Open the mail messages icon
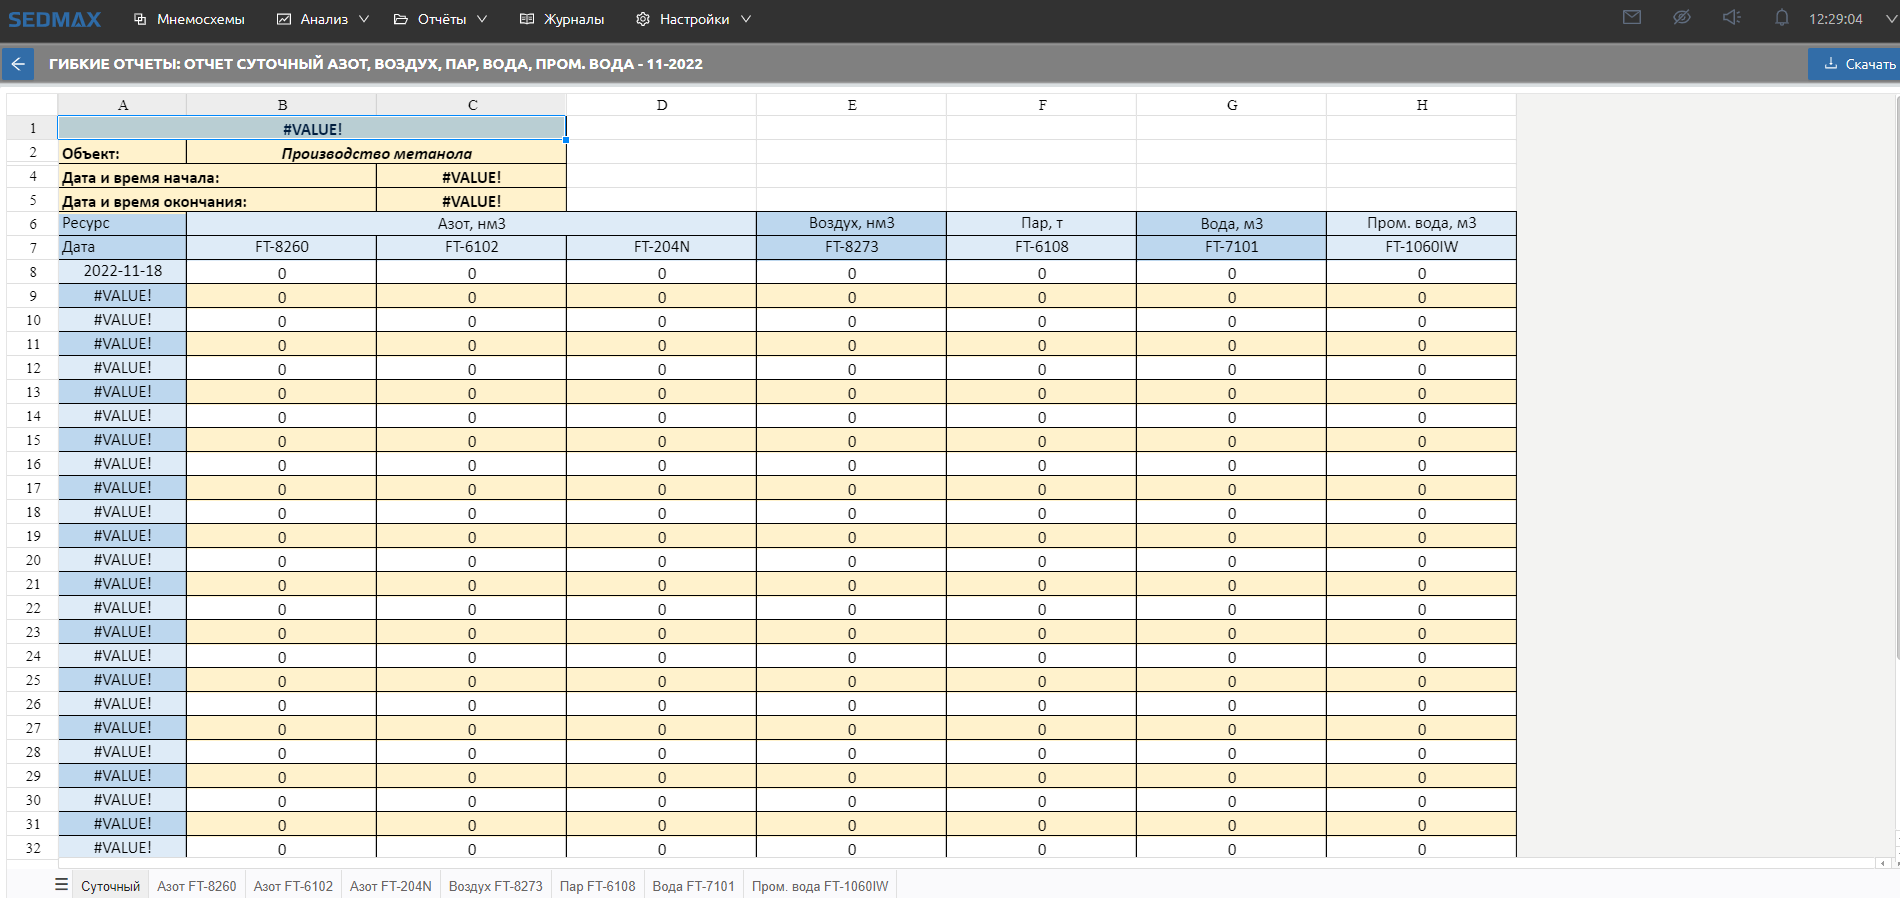 [1632, 18]
